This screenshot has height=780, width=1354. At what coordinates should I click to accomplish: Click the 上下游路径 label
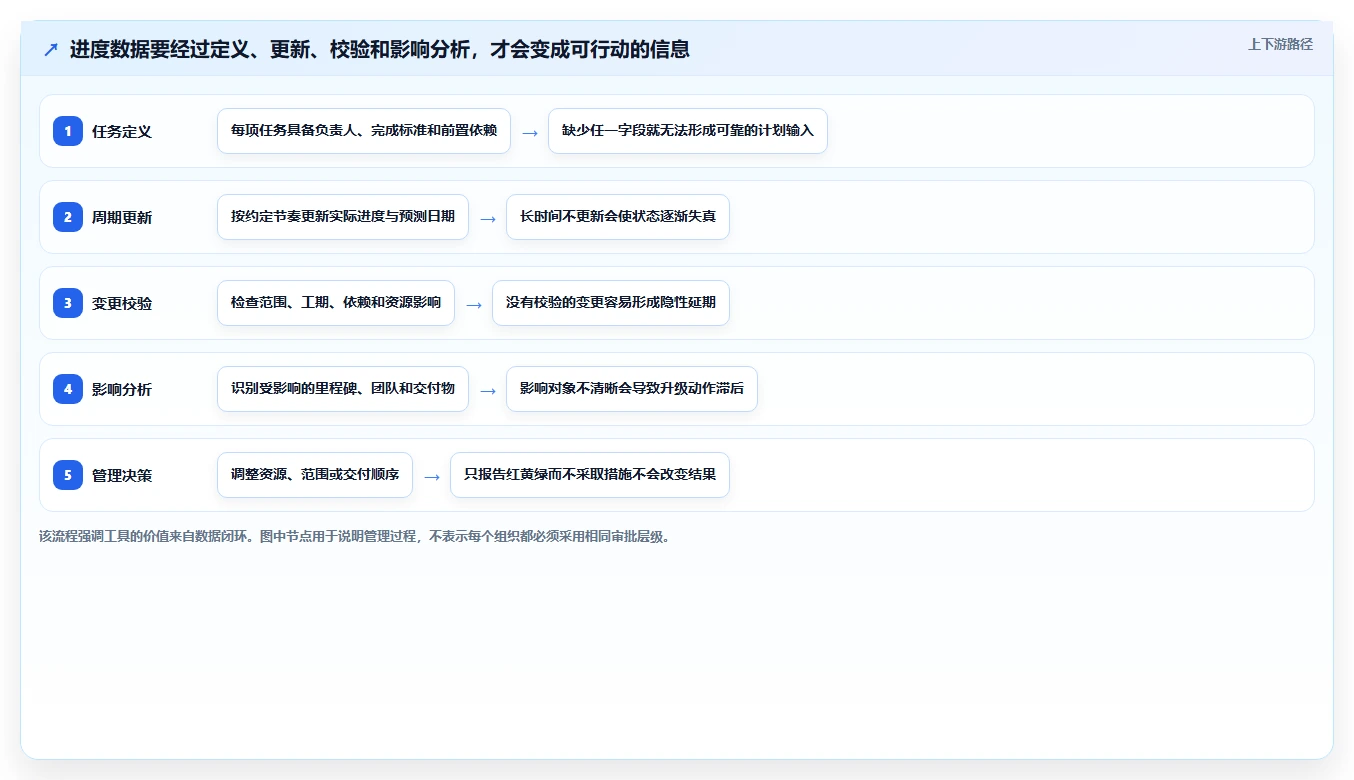tap(1280, 44)
